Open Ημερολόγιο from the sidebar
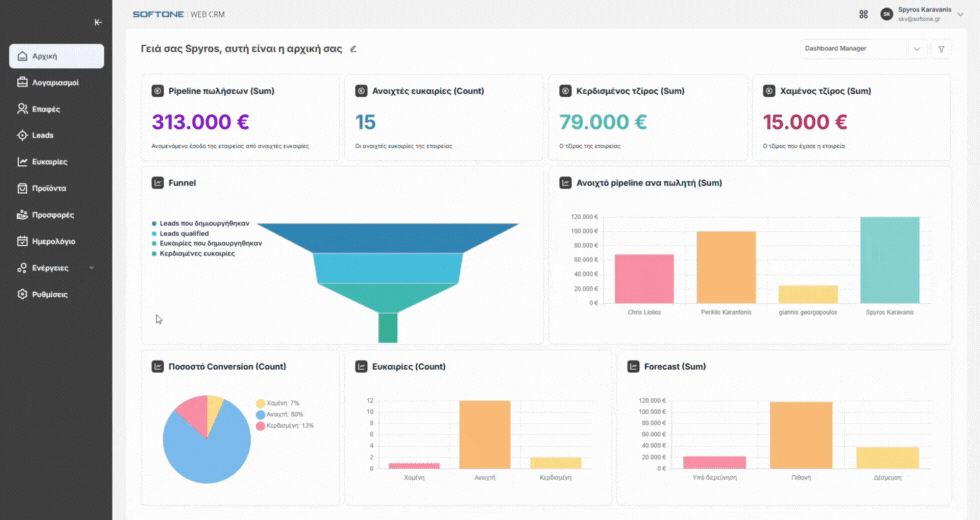The width and height of the screenshot is (980, 520). pos(53,241)
